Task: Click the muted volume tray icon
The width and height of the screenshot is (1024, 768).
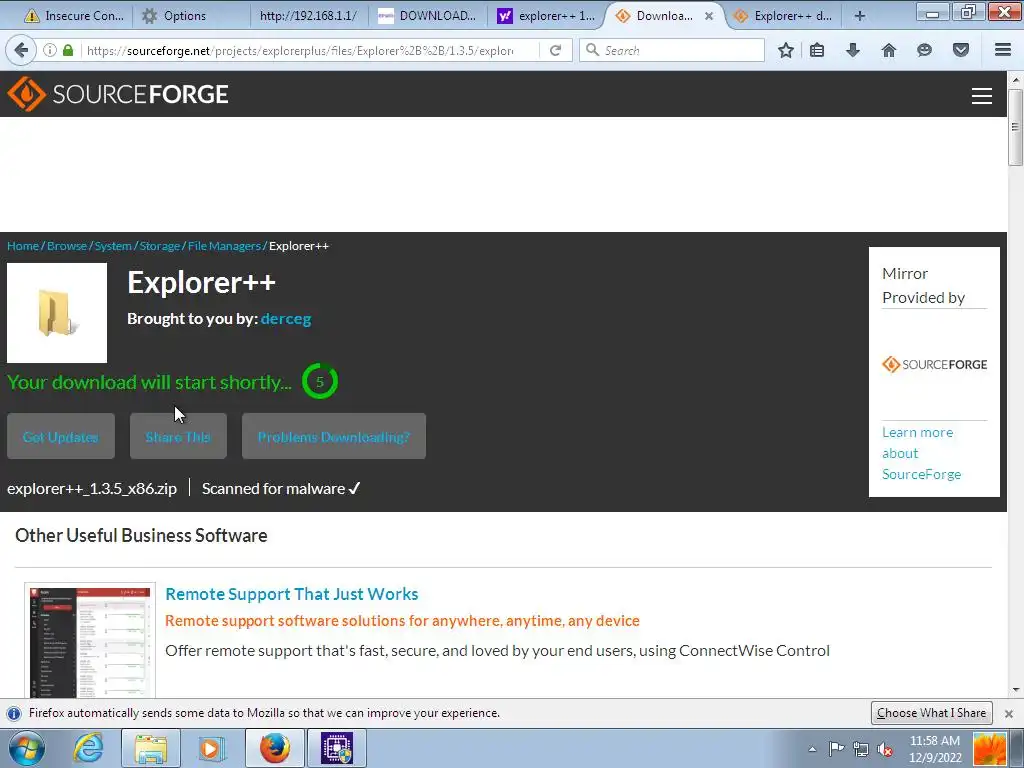Action: pyautogui.click(x=885, y=749)
